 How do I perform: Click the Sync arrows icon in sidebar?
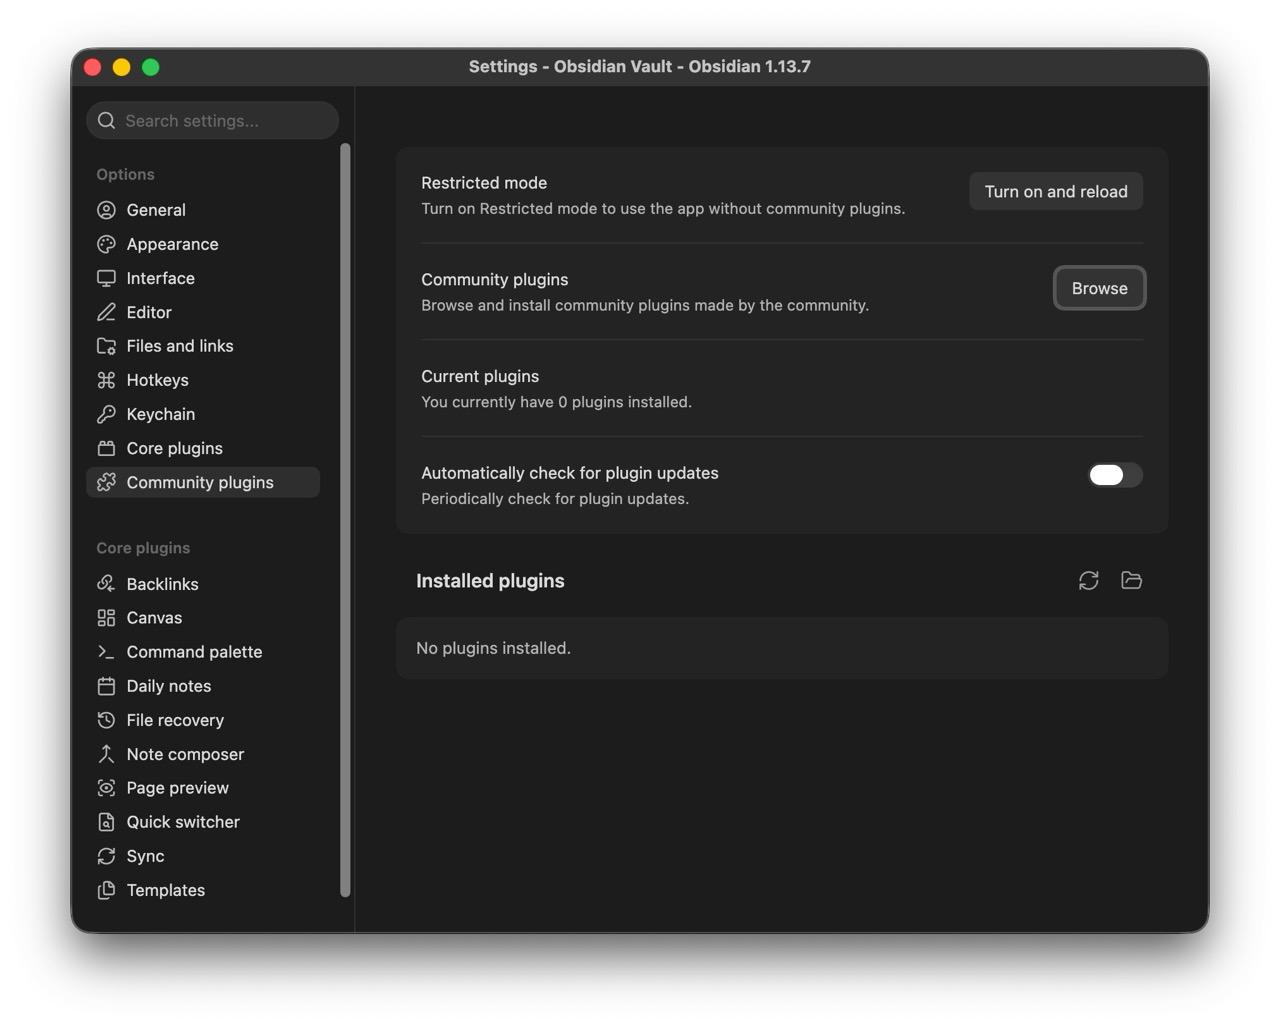(106, 856)
